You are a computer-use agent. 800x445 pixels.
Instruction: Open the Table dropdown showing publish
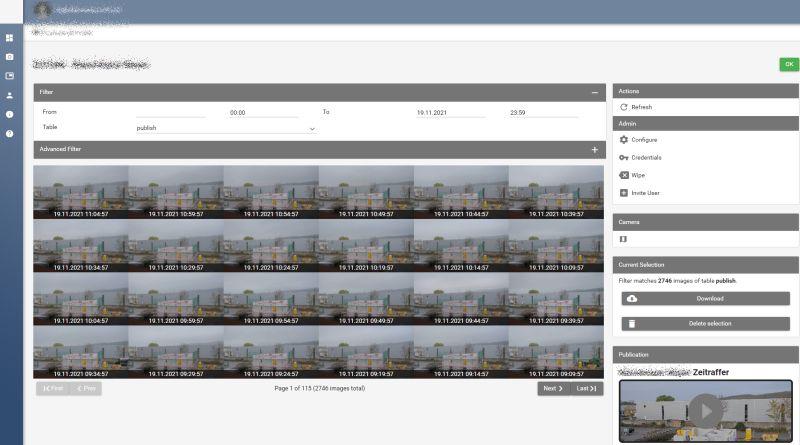pos(226,128)
